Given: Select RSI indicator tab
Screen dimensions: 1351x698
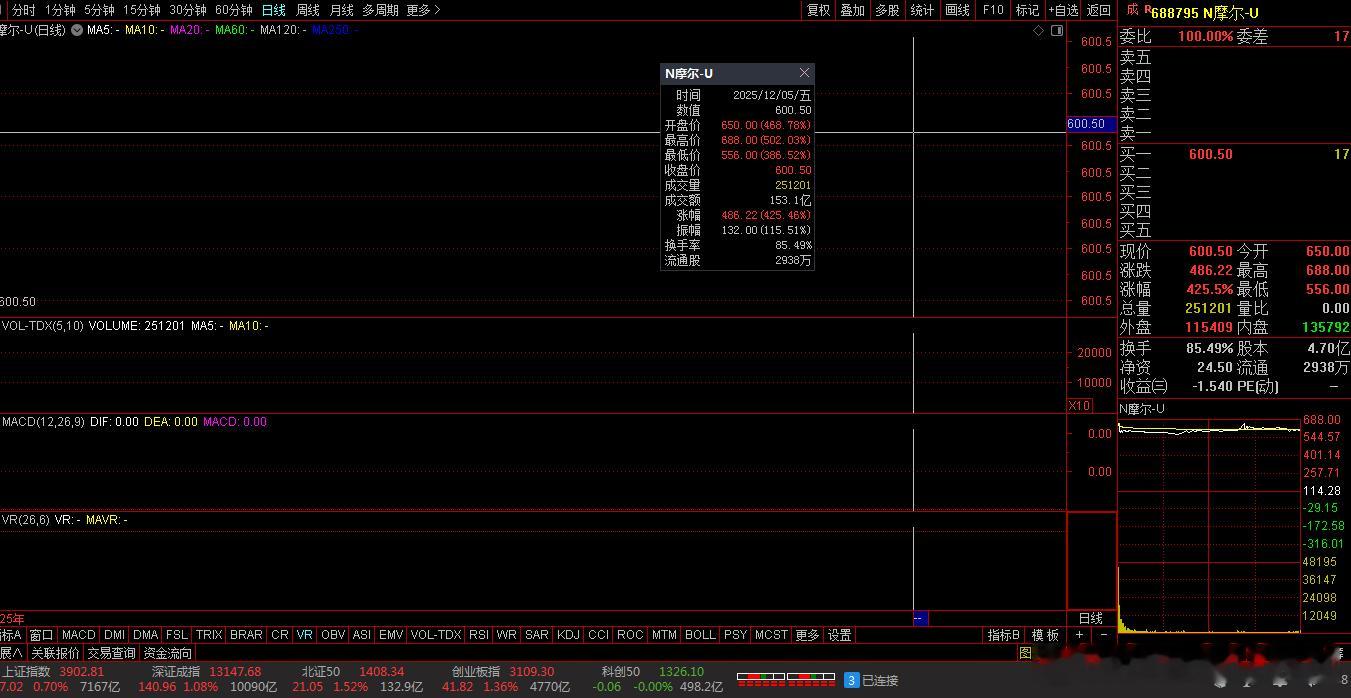Looking at the screenshot, I should [479, 635].
